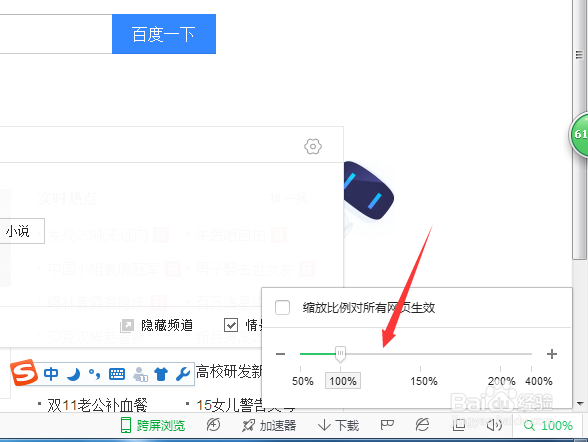The width and height of the screenshot is (588, 442).
Task: Select the 100% zoom label
Action: click(x=343, y=381)
